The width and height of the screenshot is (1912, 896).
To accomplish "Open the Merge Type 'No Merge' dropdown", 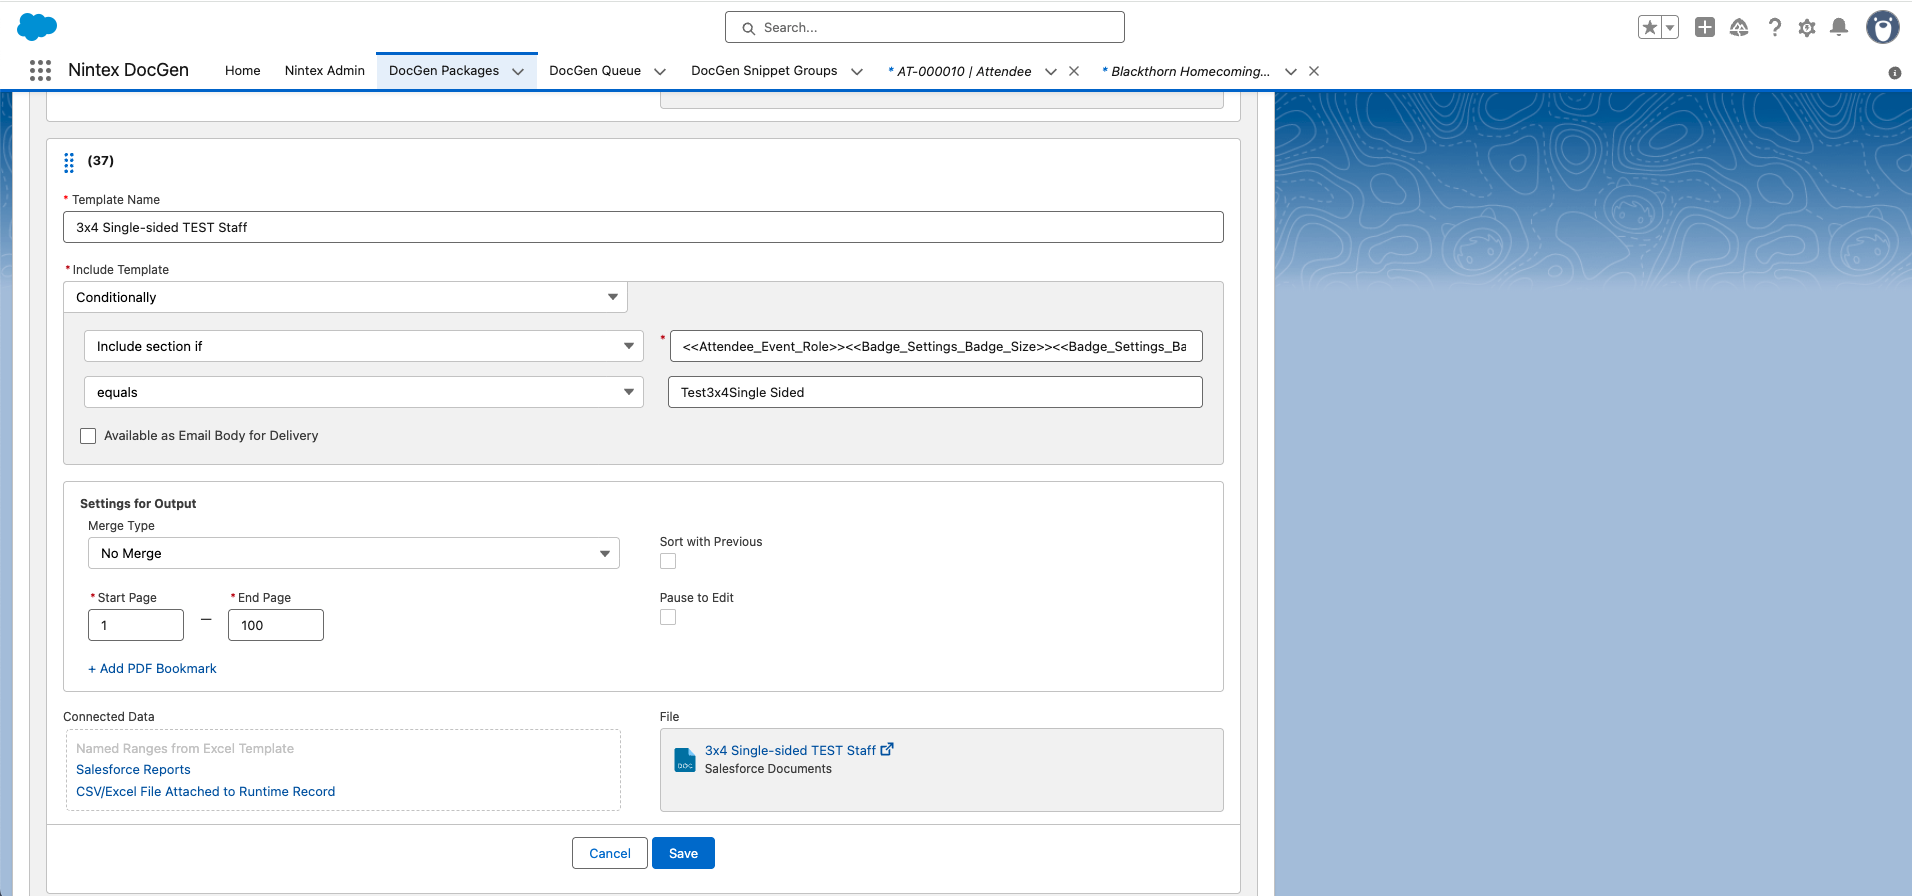I will [354, 553].
